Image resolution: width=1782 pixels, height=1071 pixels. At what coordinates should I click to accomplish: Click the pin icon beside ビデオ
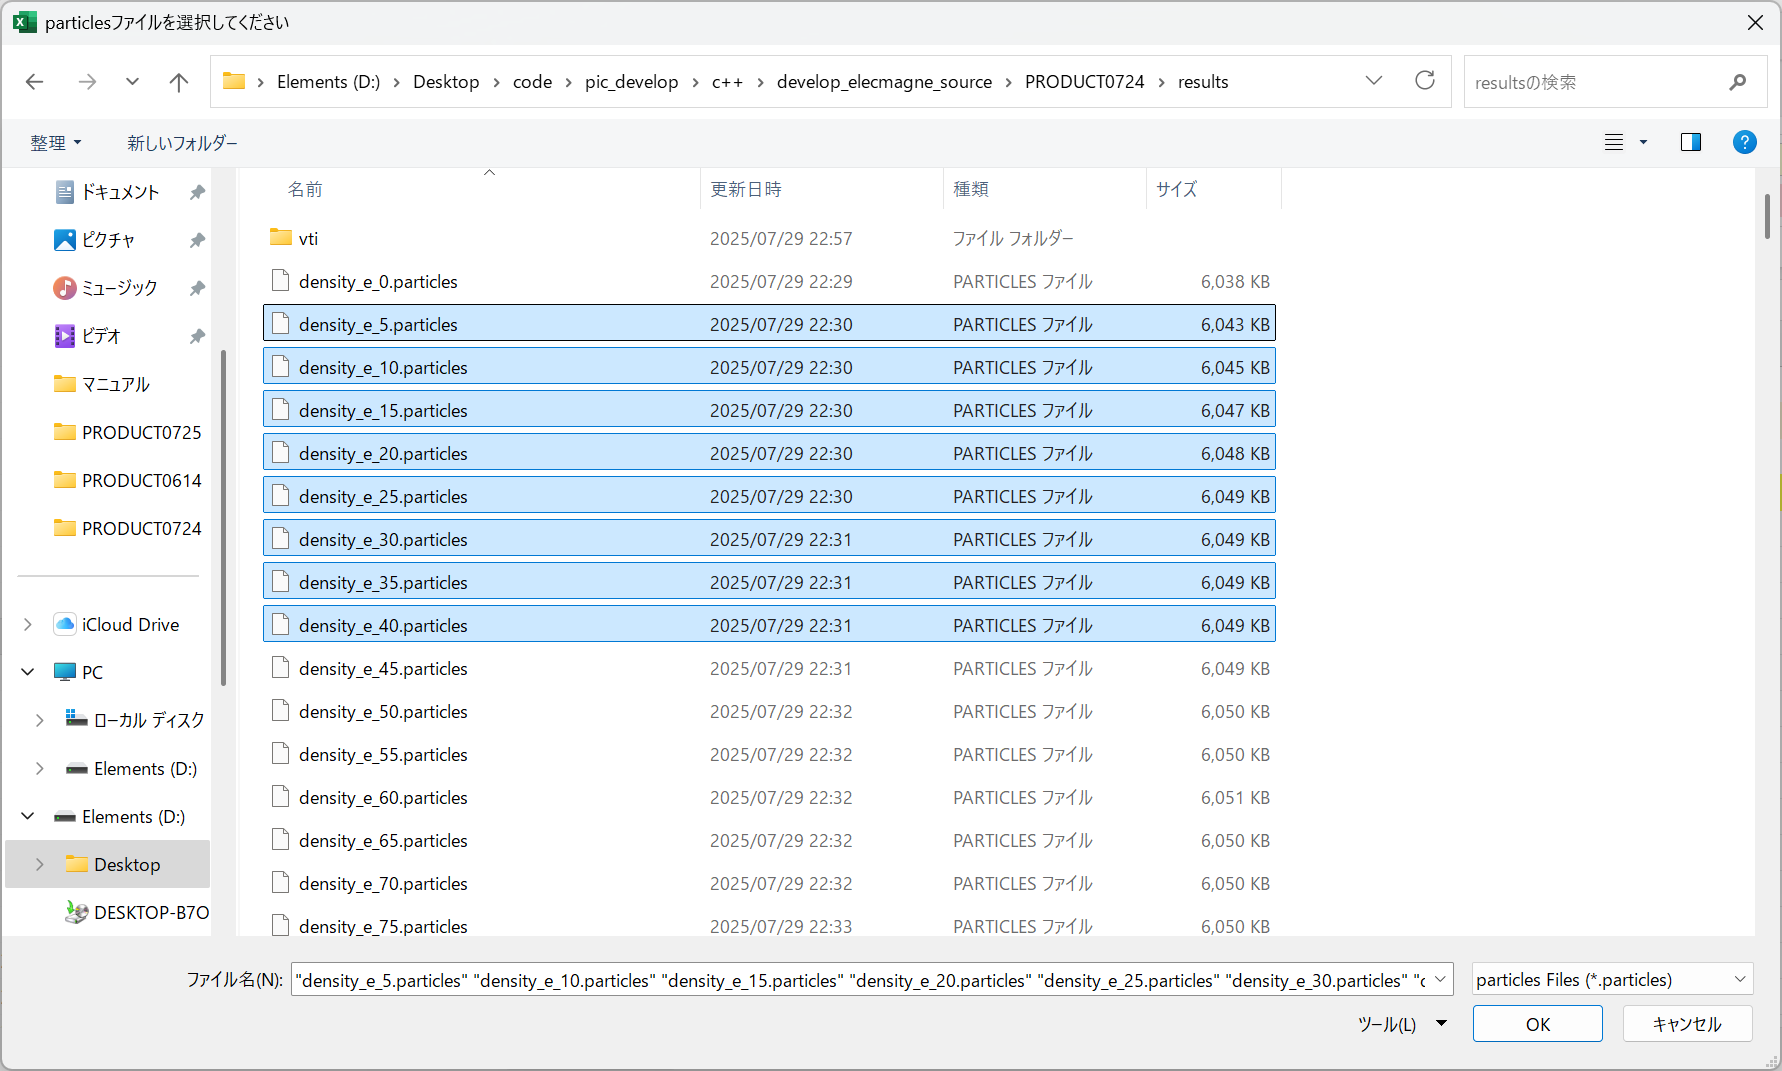(197, 336)
